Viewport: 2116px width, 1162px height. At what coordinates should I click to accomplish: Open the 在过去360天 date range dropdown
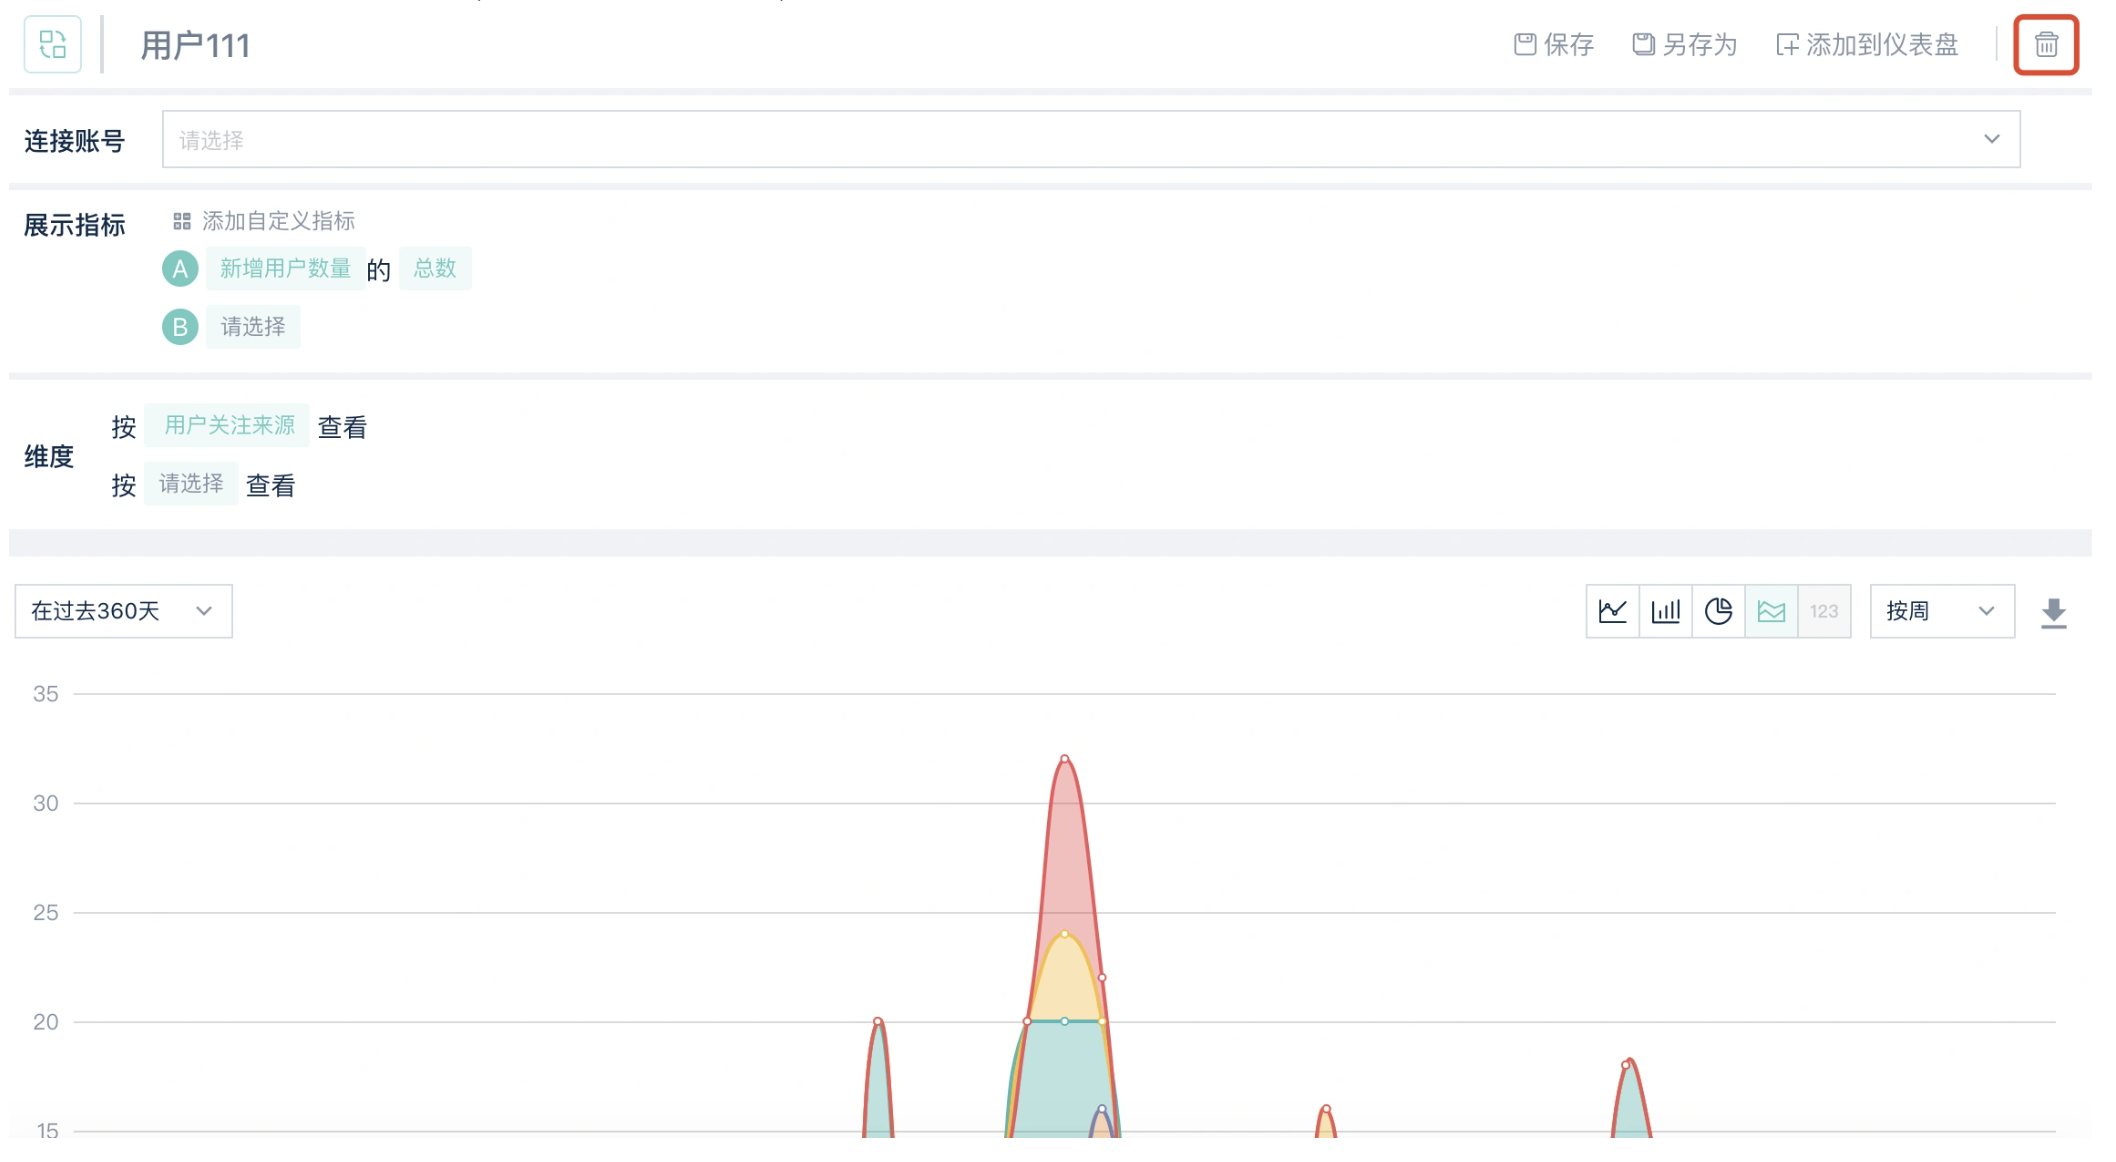(x=123, y=611)
